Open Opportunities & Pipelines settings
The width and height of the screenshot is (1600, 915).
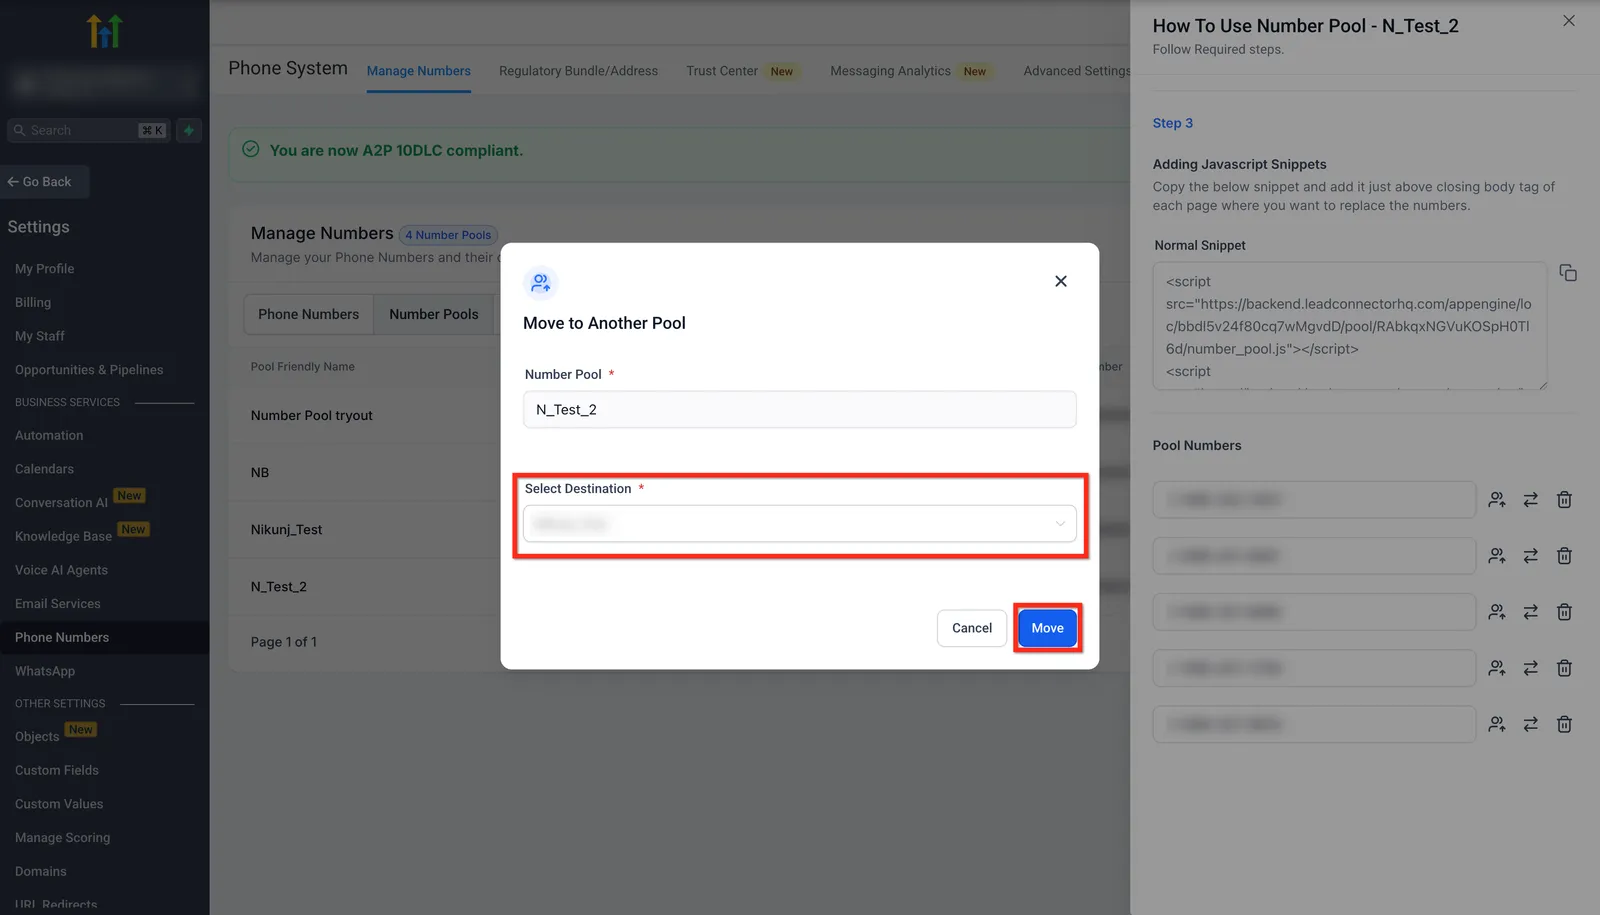coord(89,370)
